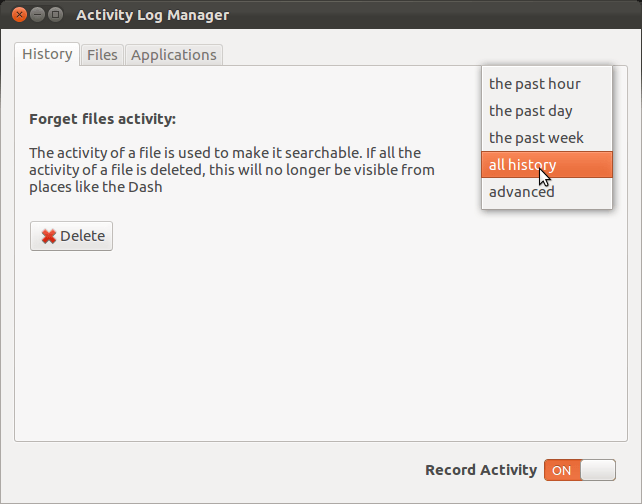Click the "Activity Log Manager" title bar text

coord(152,15)
